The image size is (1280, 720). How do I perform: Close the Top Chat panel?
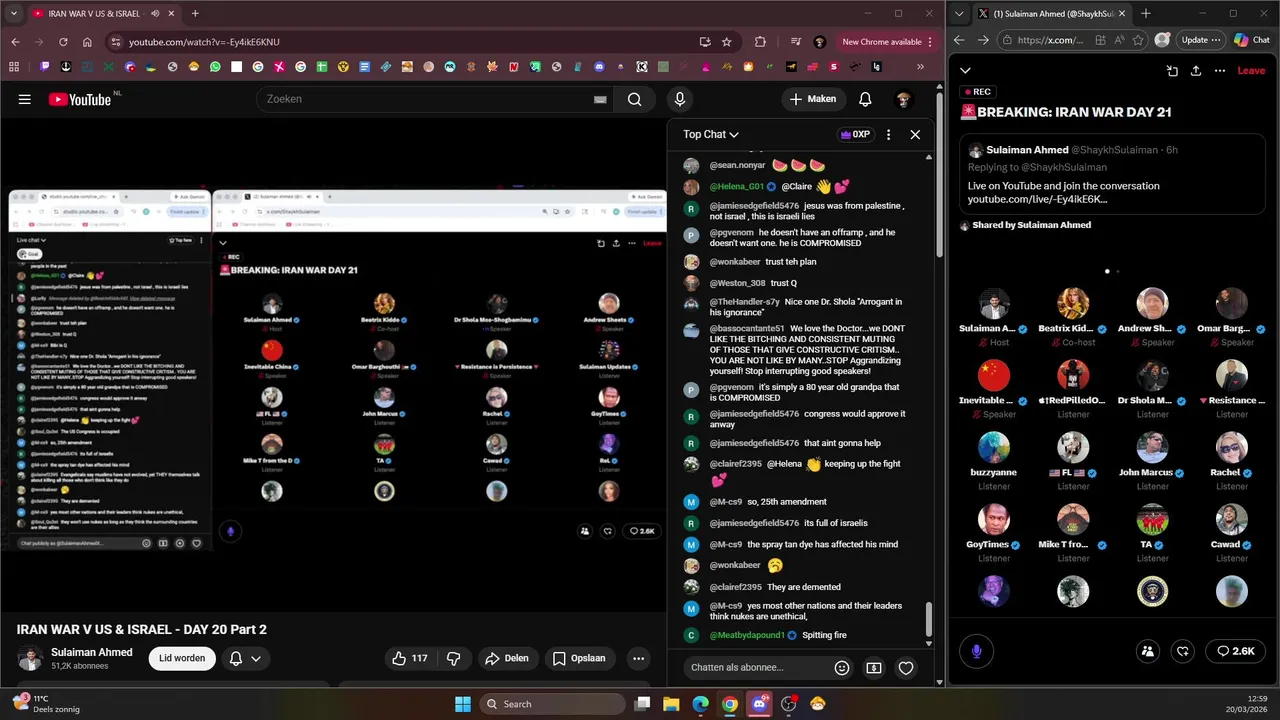915,134
